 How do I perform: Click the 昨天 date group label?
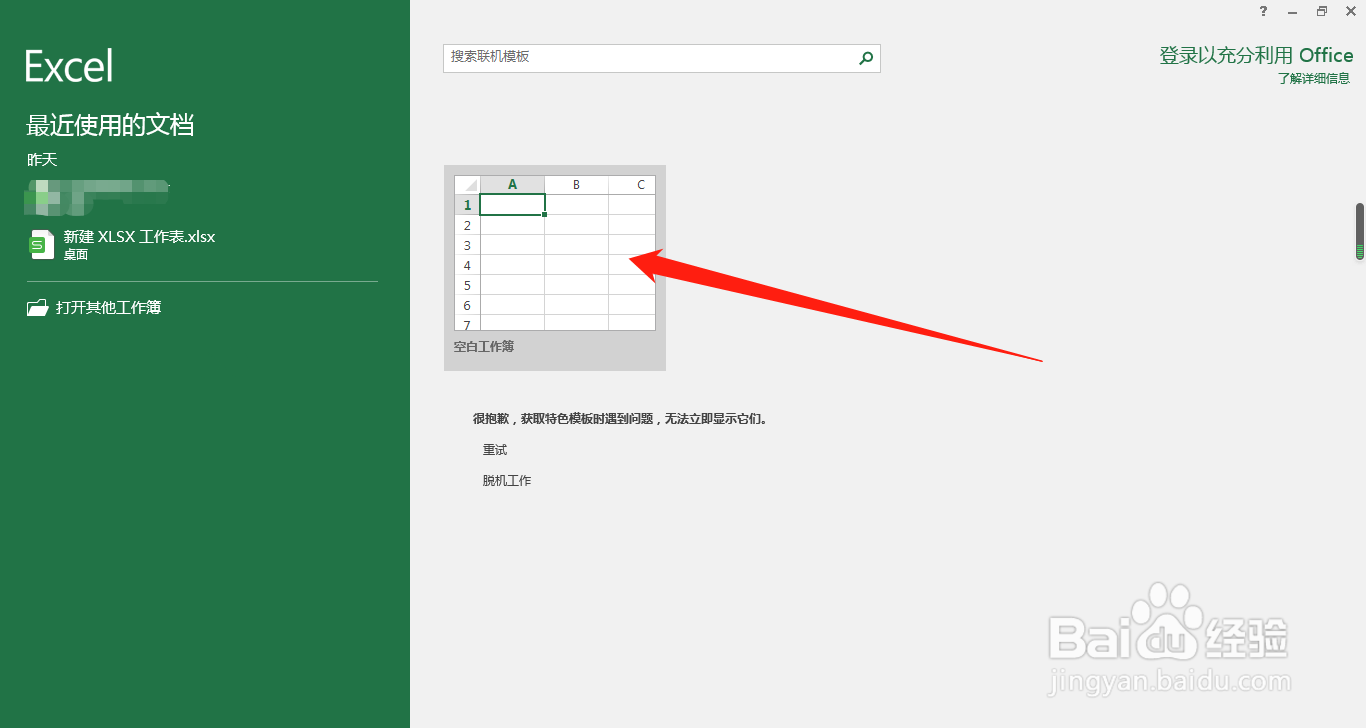tap(42, 160)
